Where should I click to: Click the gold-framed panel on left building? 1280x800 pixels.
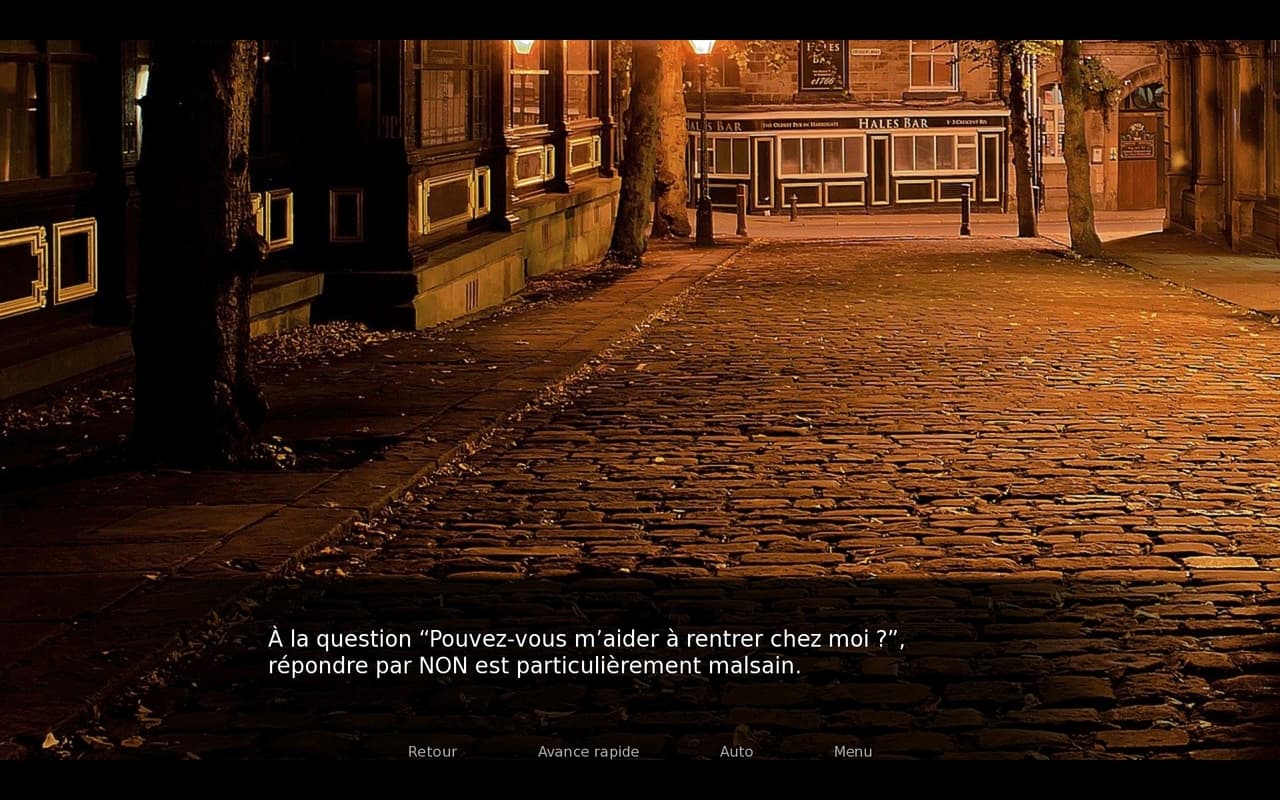[75, 261]
